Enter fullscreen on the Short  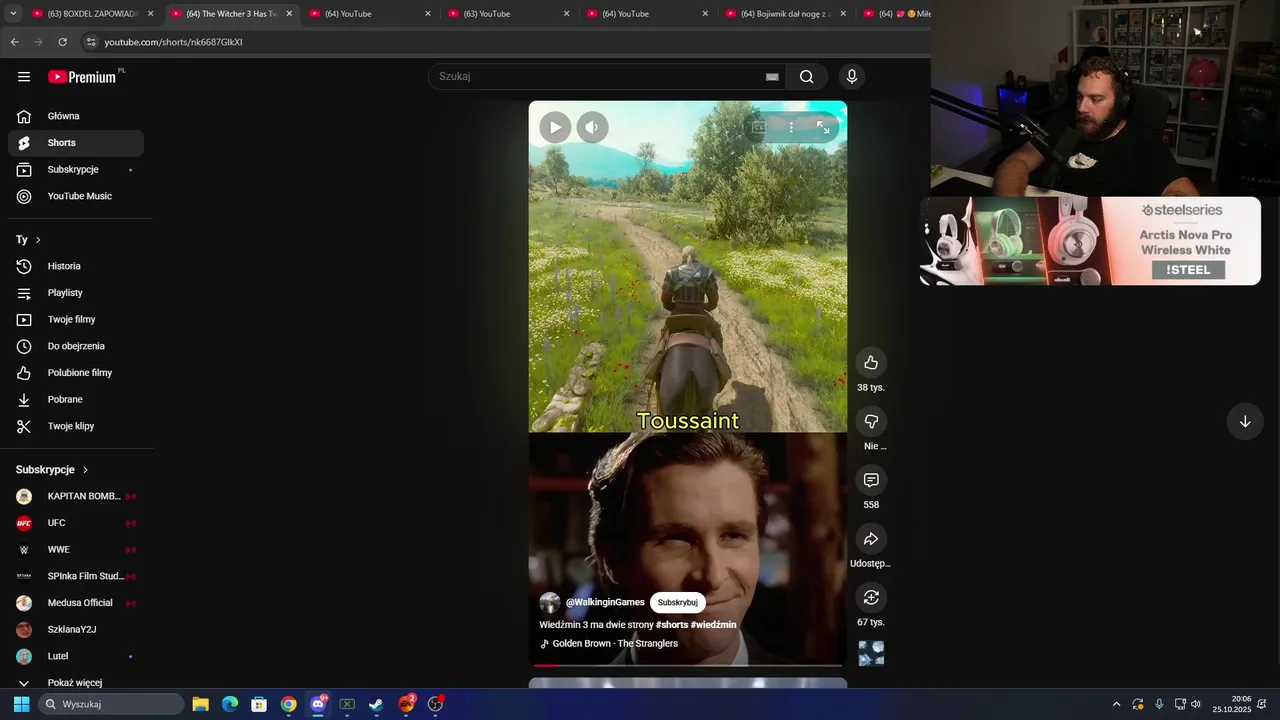(x=823, y=127)
